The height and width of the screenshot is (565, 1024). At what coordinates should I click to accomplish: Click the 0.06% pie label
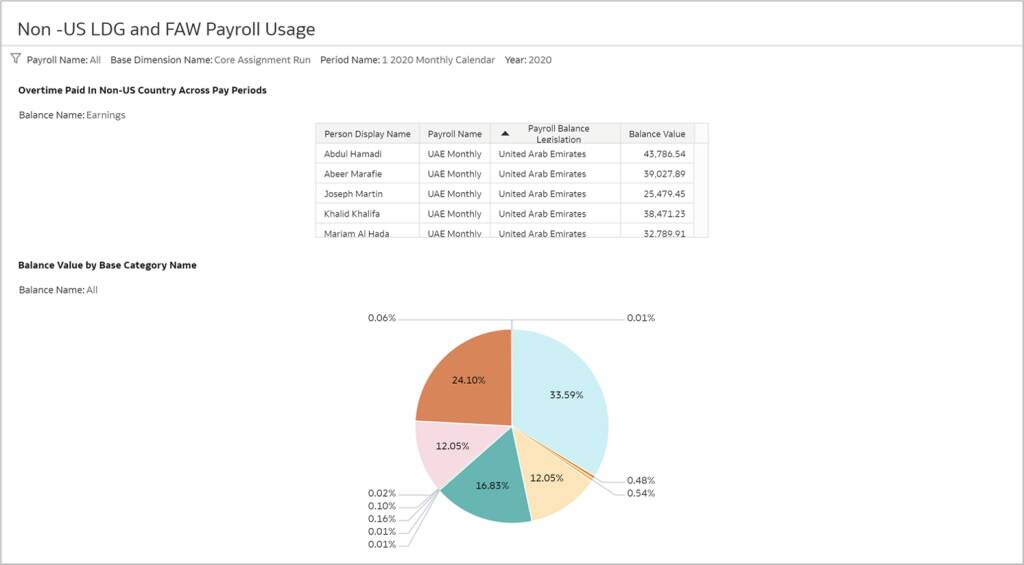pyautogui.click(x=382, y=318)
